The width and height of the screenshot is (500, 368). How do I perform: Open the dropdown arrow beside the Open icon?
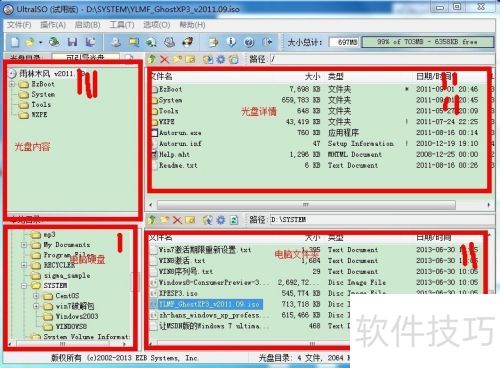(x=41, y=42)
